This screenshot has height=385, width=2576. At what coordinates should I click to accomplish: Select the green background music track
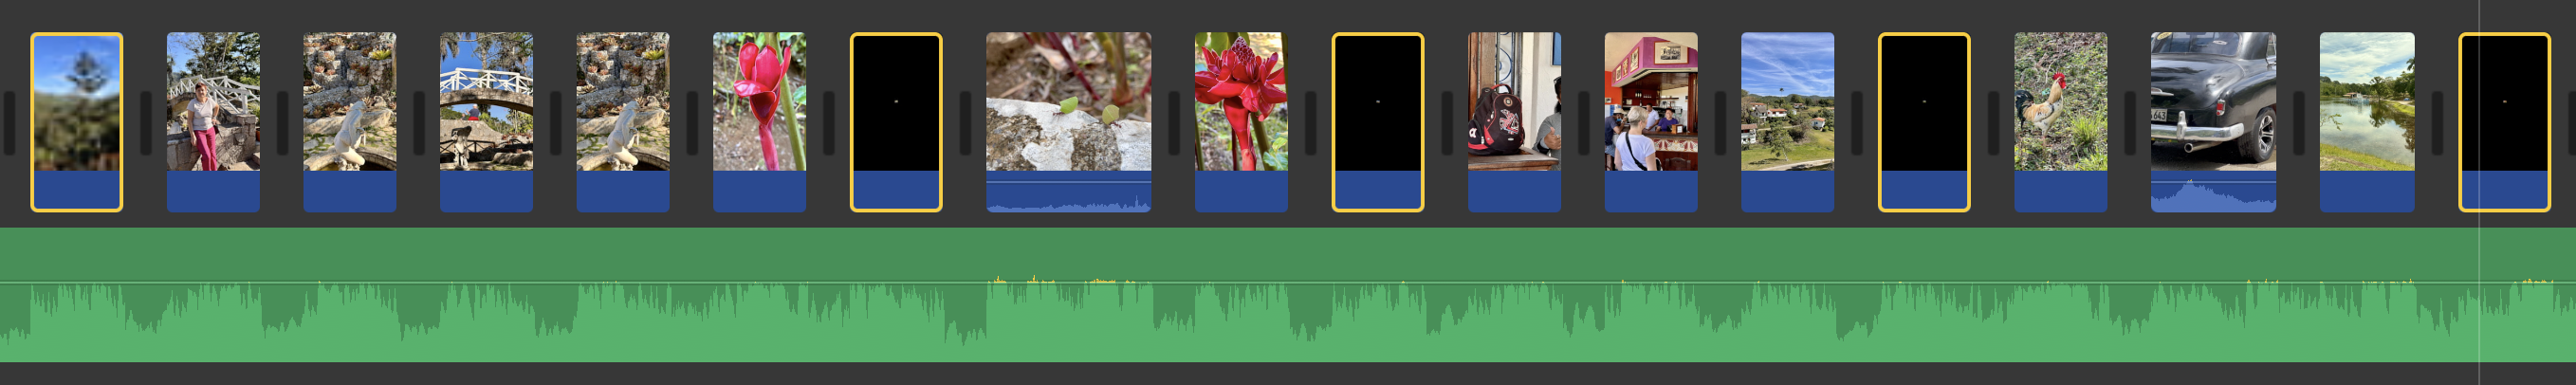coord(1288,294)
